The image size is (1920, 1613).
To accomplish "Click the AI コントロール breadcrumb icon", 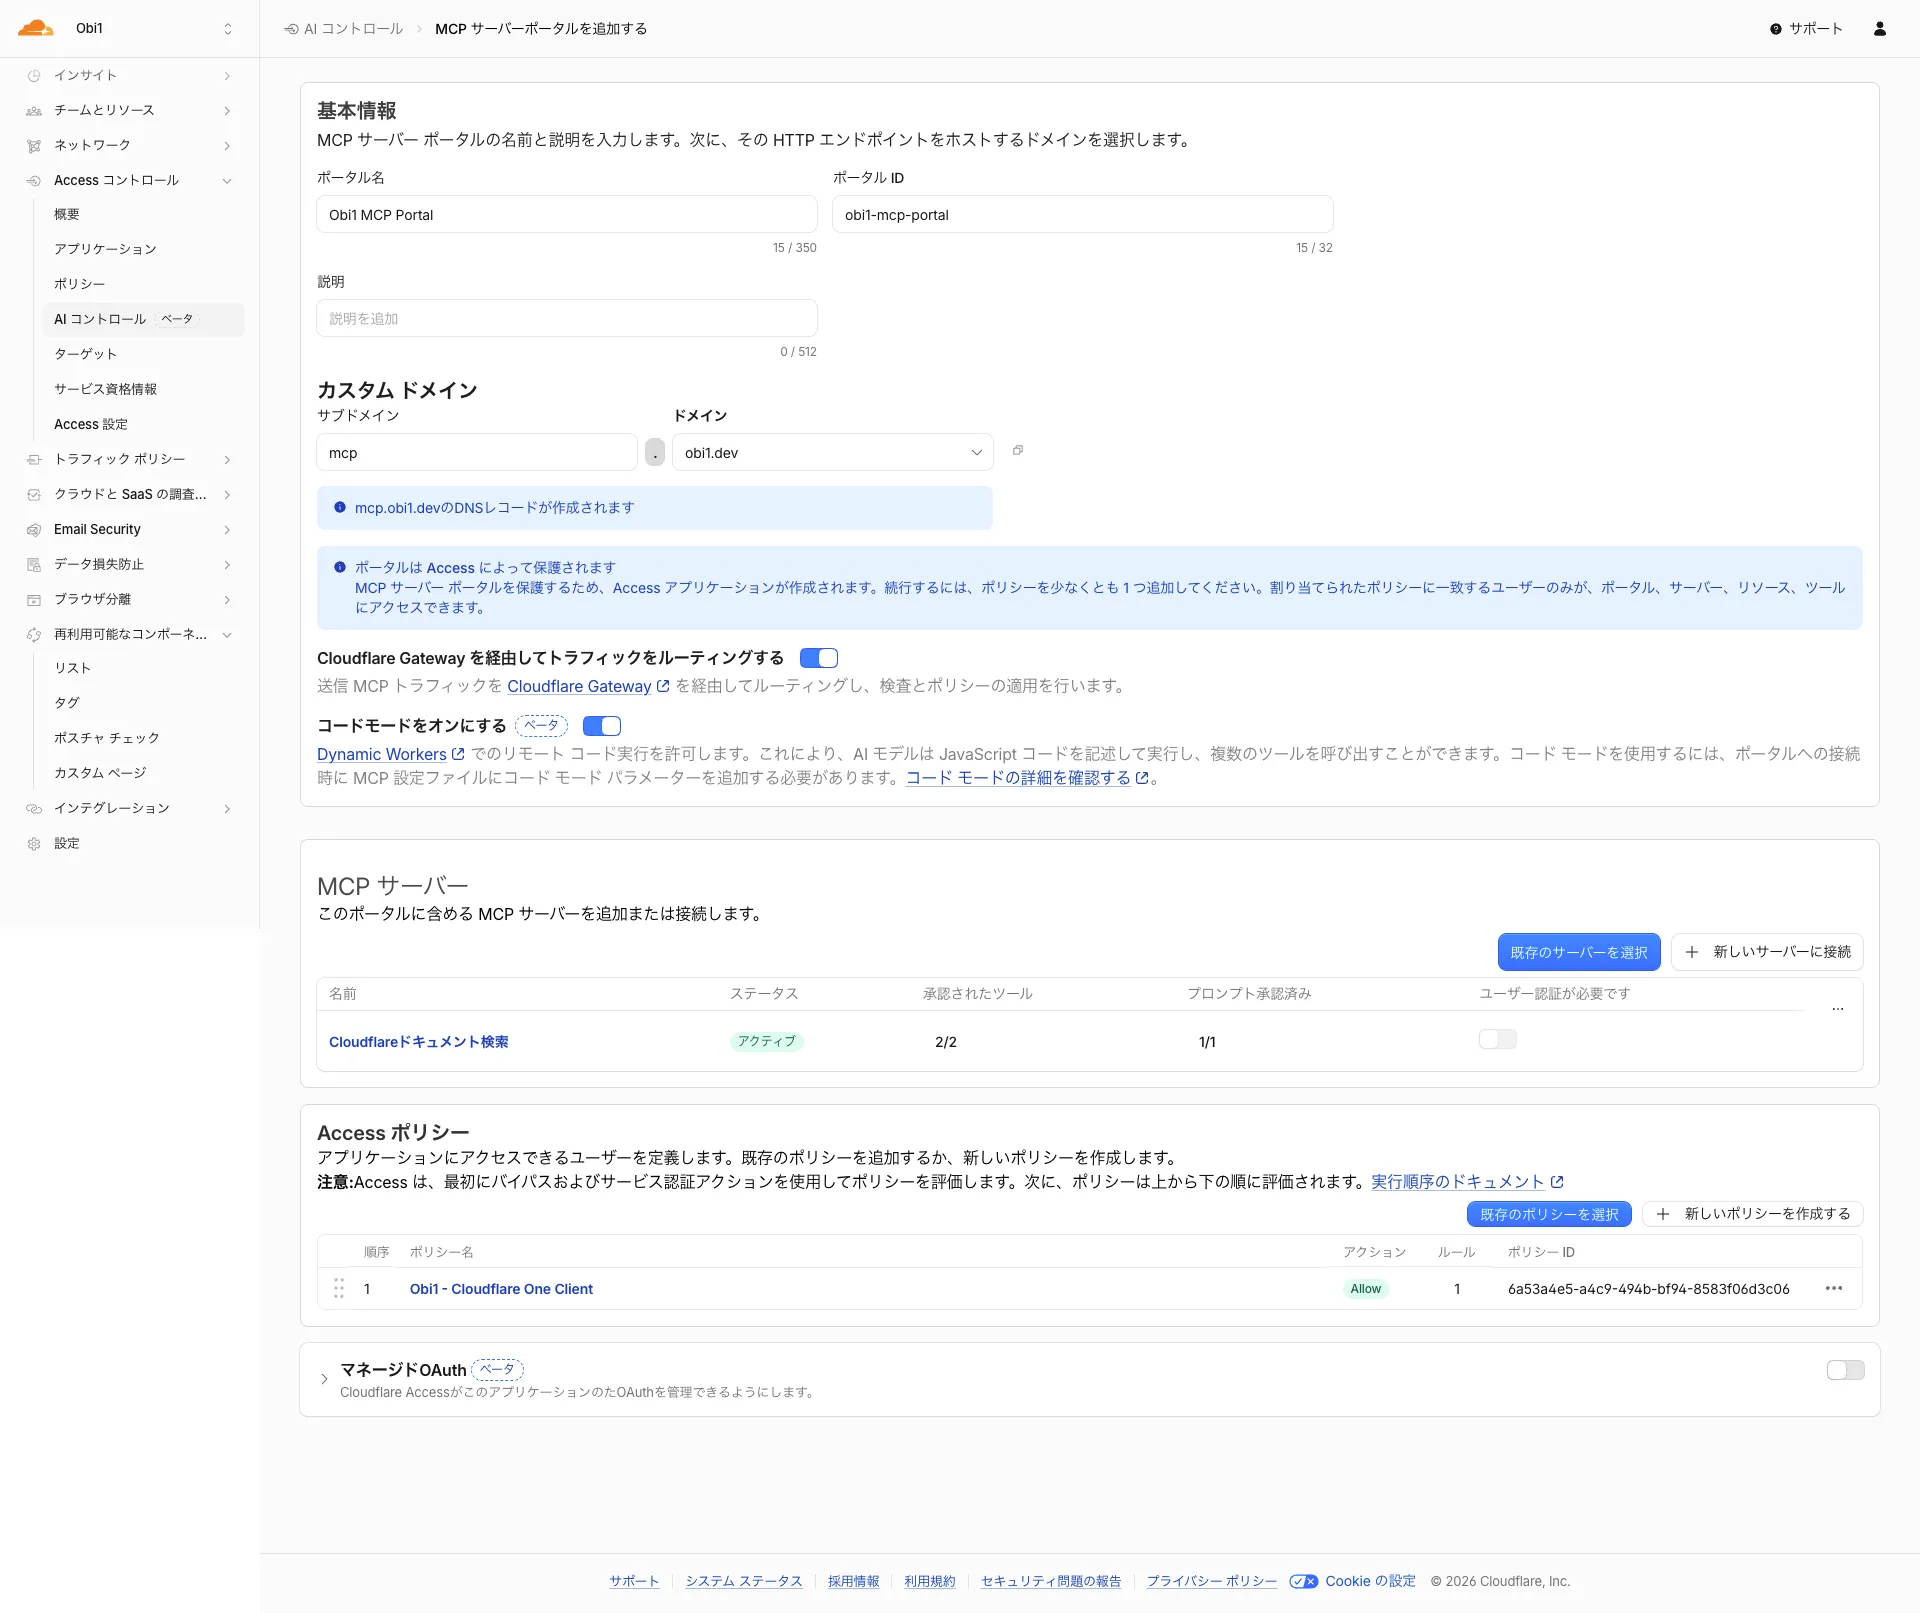I will click(291, 29).
